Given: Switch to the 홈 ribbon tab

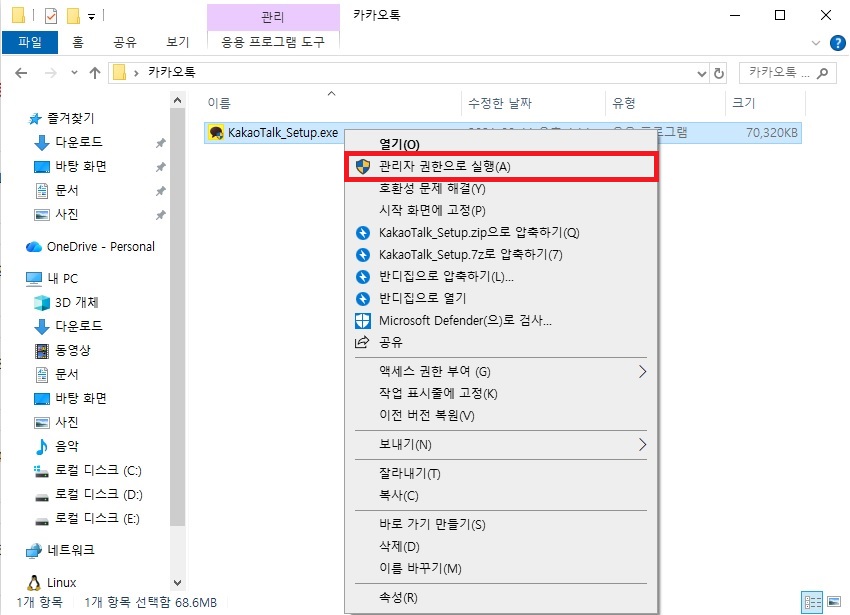Looking at the screenshot, I should pyautogui.click(x=78, y=42).
